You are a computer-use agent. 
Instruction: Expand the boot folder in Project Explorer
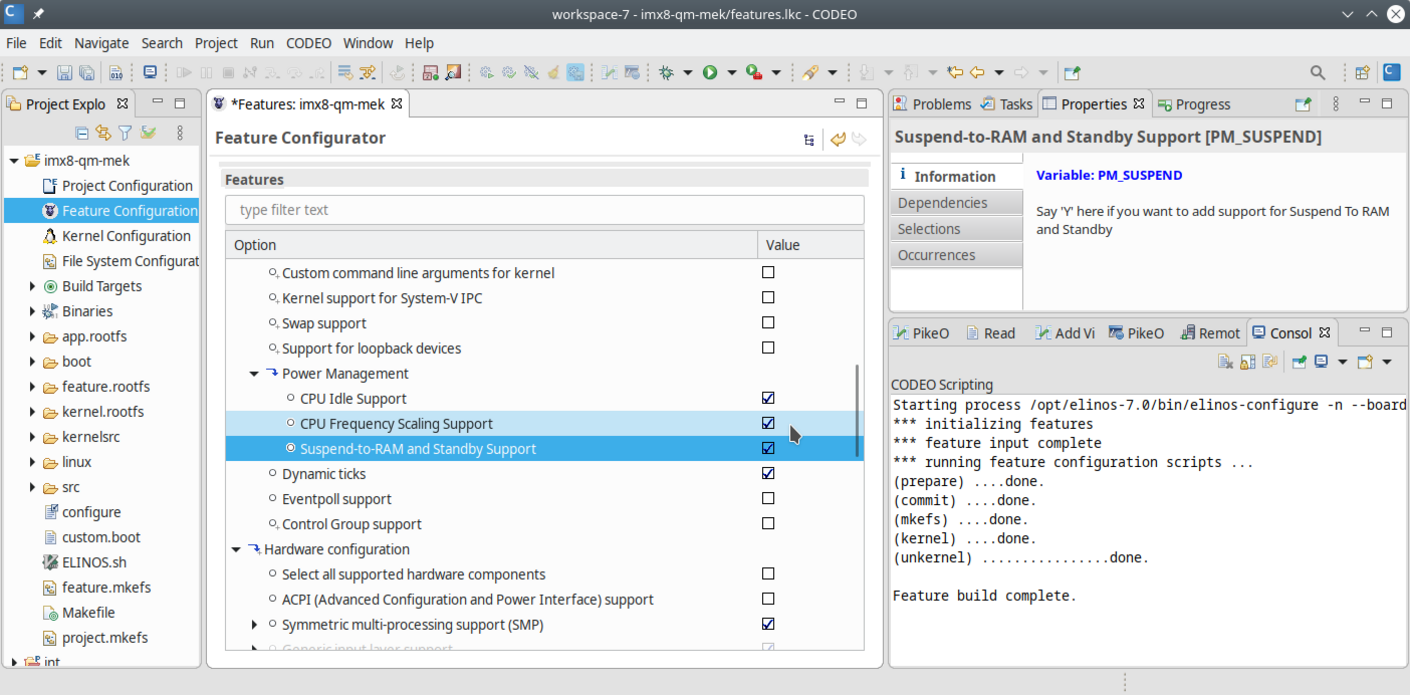pos(31,361)
